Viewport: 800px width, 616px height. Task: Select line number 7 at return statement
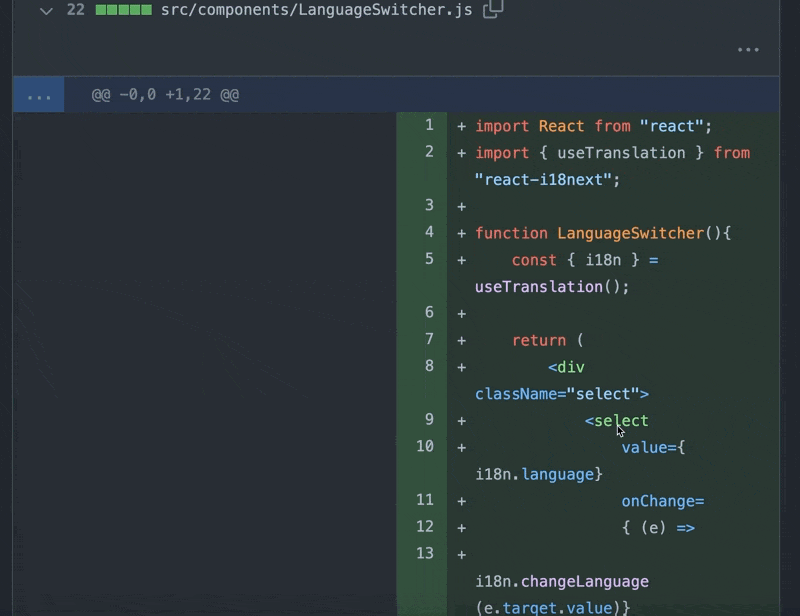click(x=429, y=339)
